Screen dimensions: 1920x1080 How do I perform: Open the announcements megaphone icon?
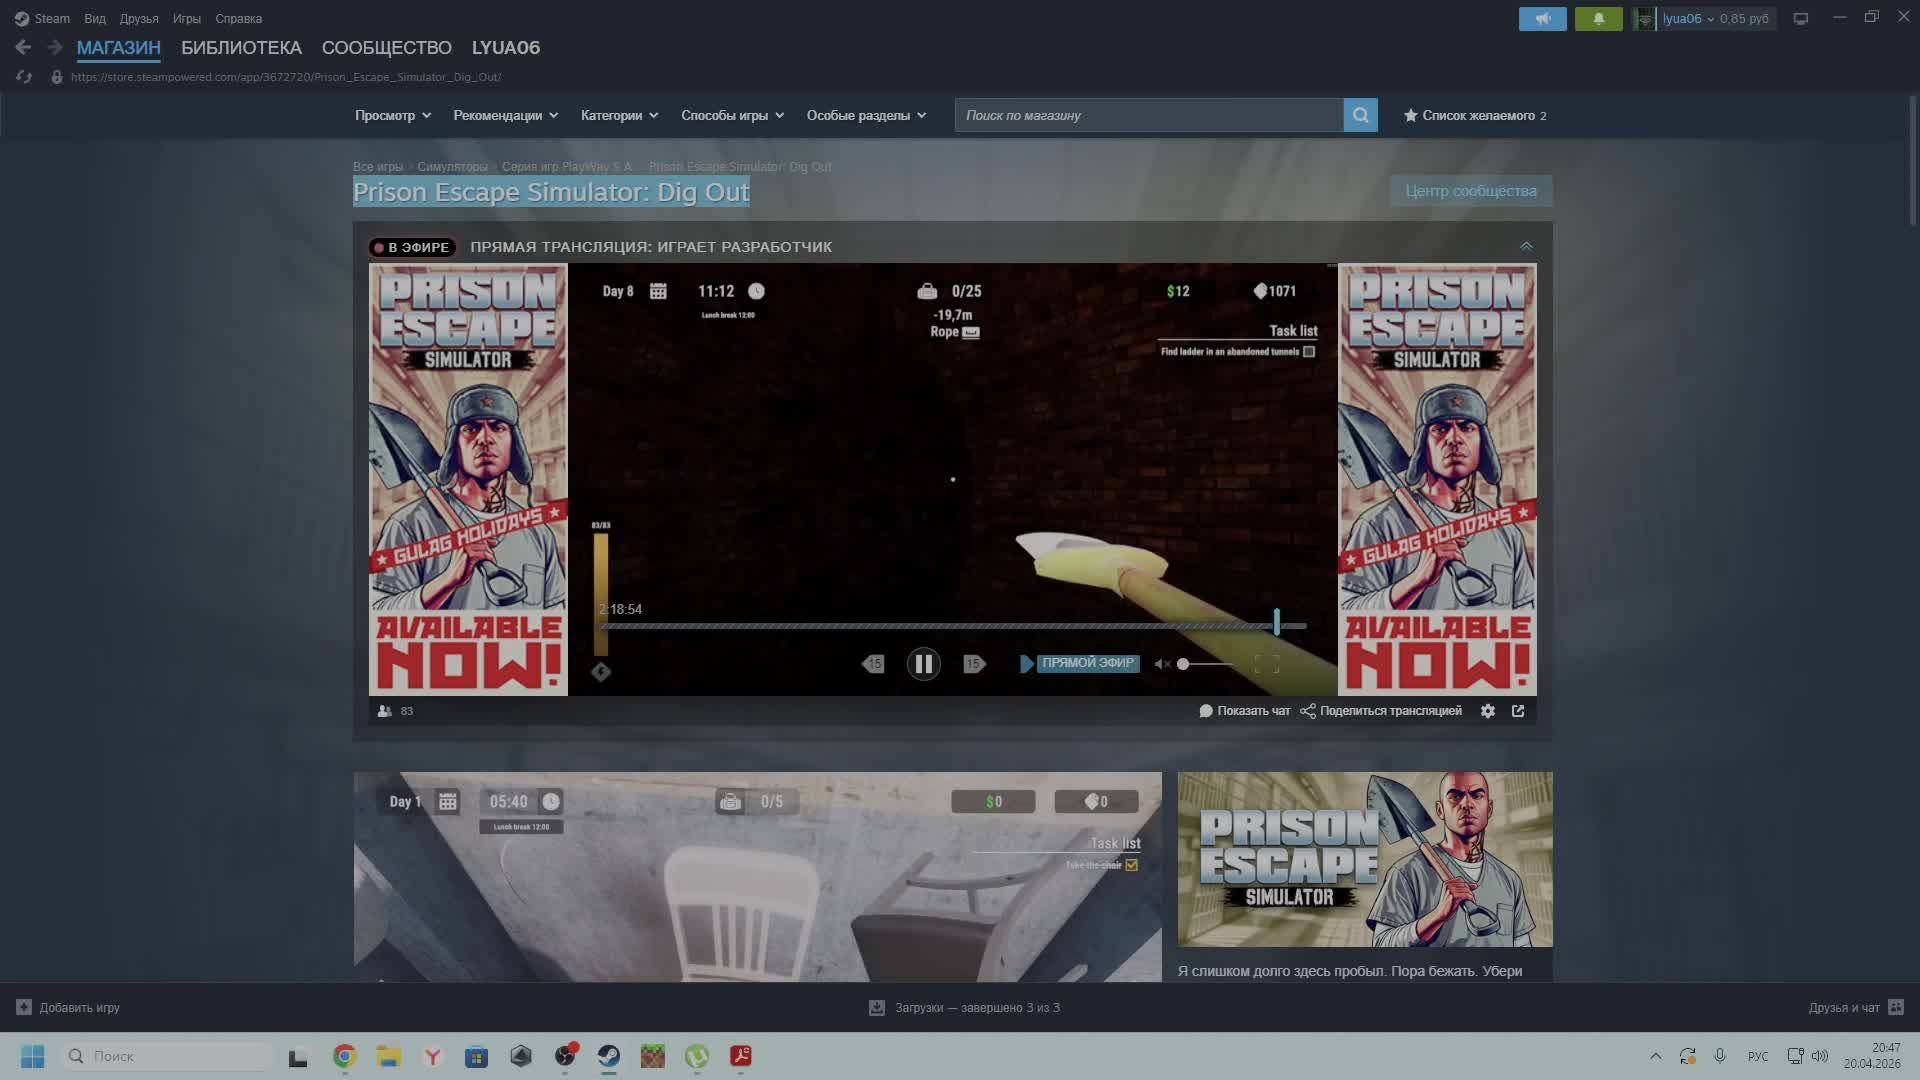tap(1543, 17)
